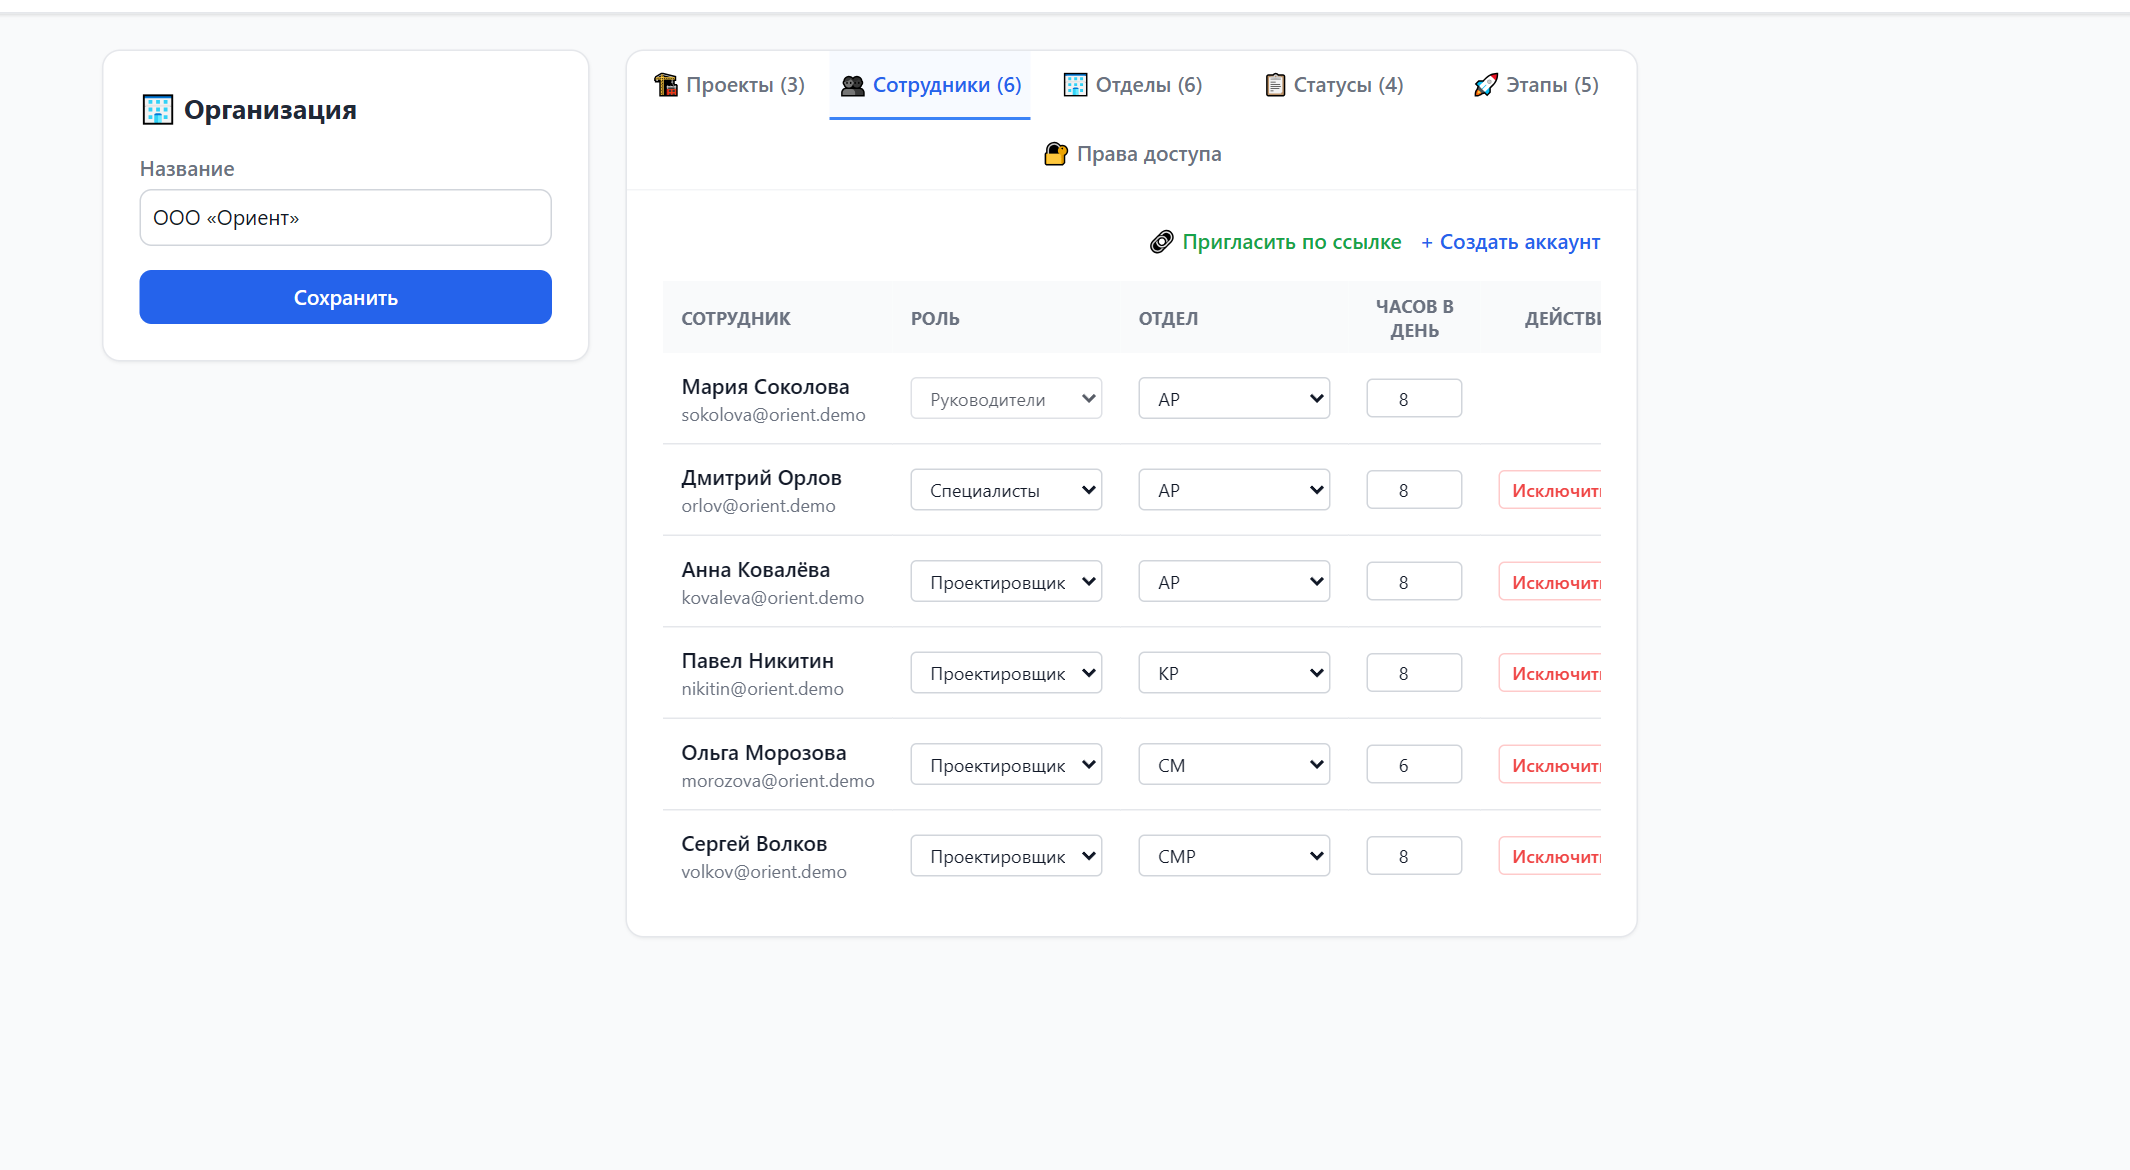This screenshot has width=2130, height=1170.
Task: Open СМ department dropdown for Ольга Морозова
Action: (1234, 765)
